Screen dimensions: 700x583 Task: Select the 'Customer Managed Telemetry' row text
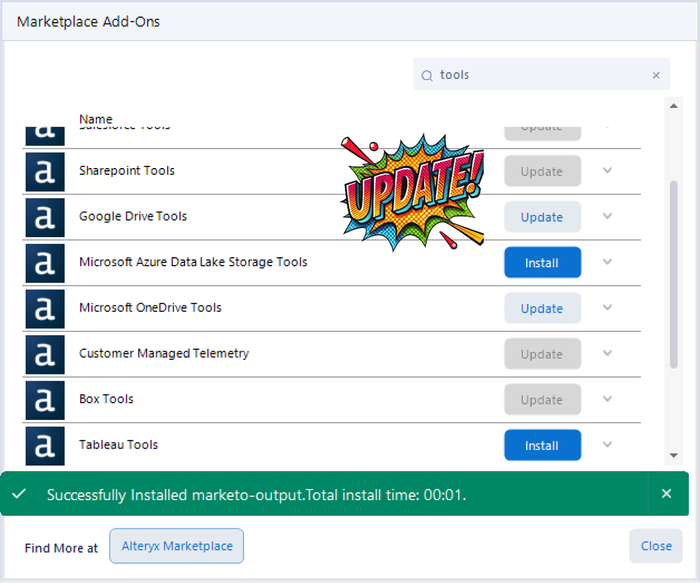pyautogui.click(x=164, y=353)
